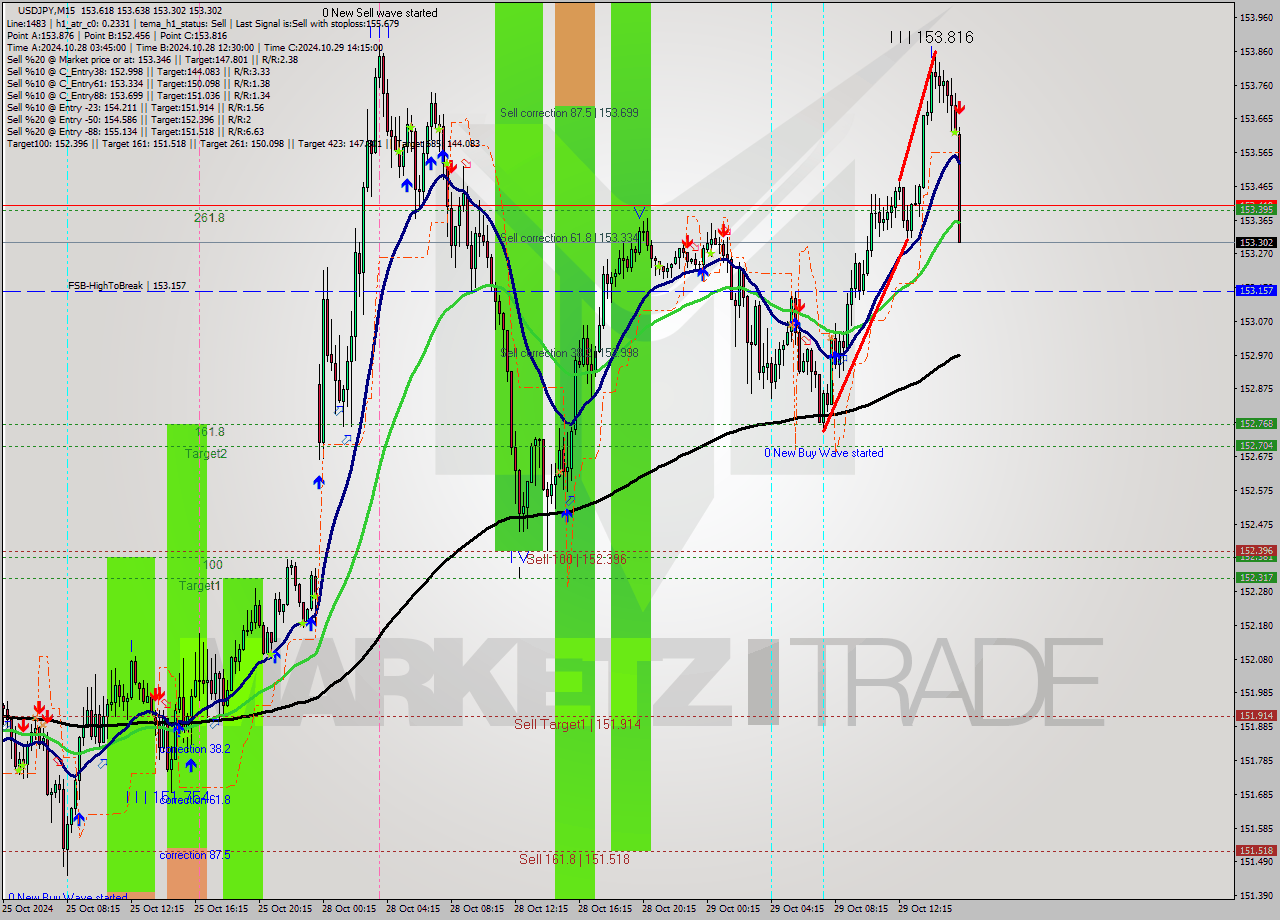Click the '25 Oct 2024' time axis label

[27, 909]
